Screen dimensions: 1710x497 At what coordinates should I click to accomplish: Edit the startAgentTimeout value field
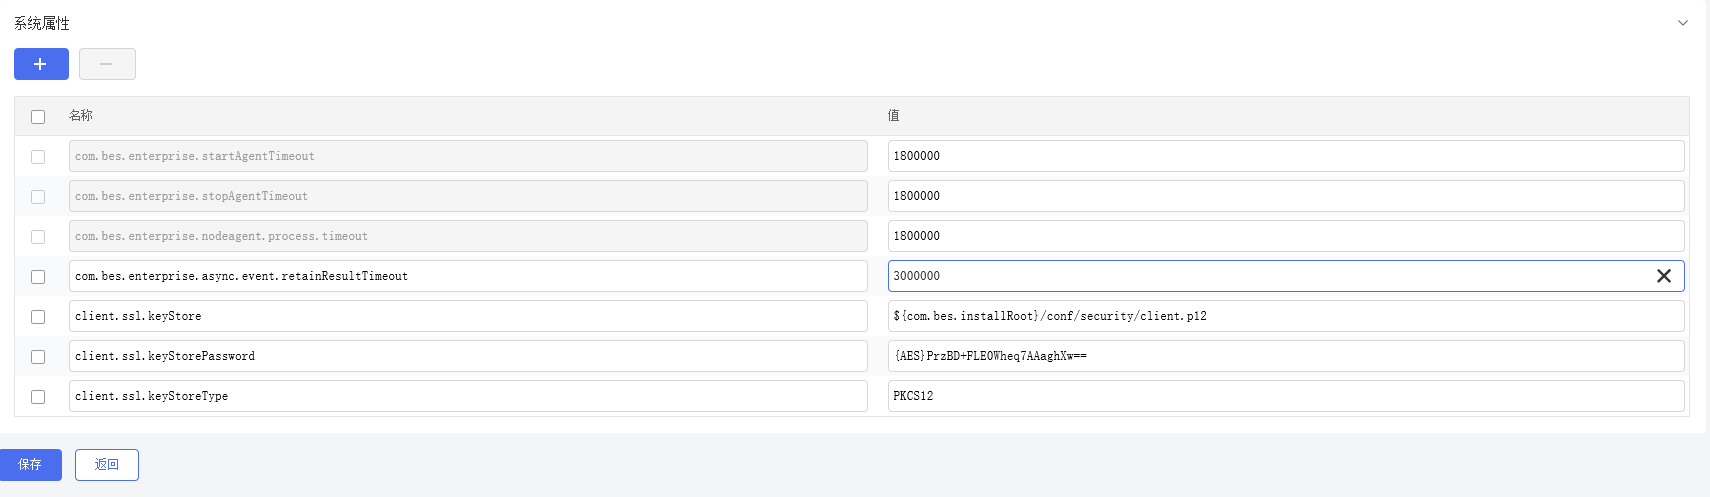(x=1285, y=156)
